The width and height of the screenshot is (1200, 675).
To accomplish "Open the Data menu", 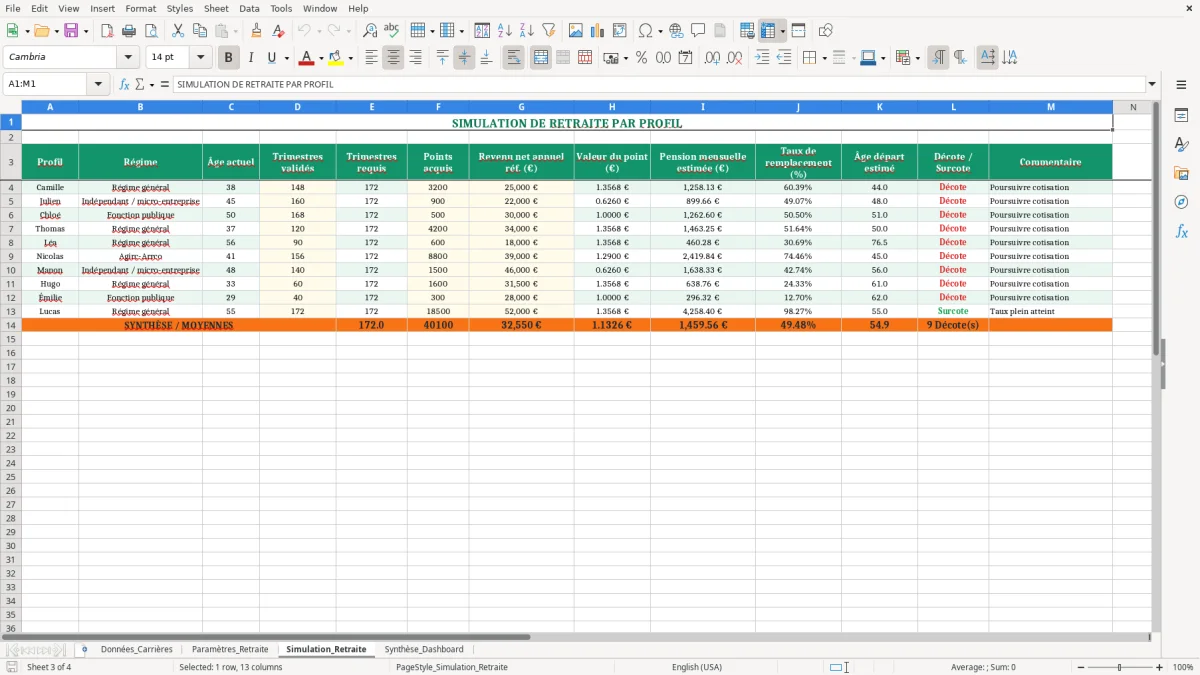I will pos(249,8).
